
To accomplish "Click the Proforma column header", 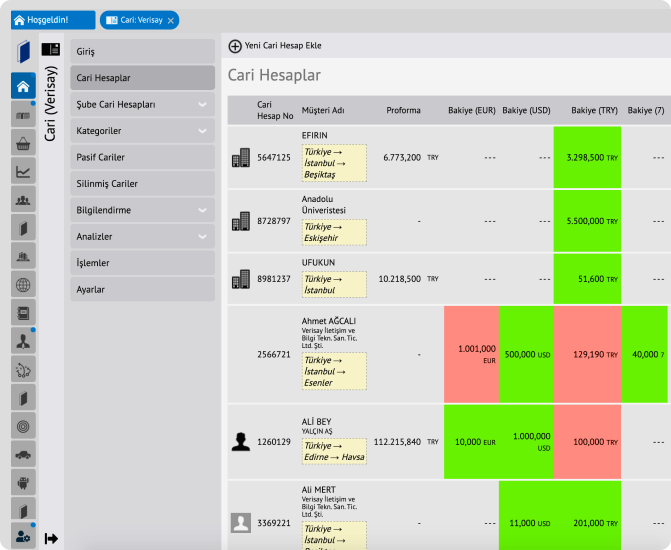I will coord(403,110).
